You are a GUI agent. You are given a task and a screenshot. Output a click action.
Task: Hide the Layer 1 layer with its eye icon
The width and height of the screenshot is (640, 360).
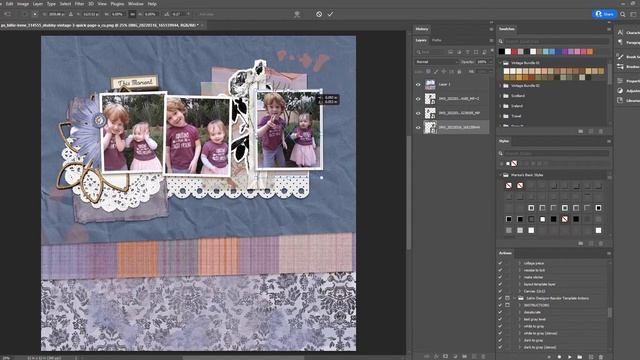coord(418,84)
